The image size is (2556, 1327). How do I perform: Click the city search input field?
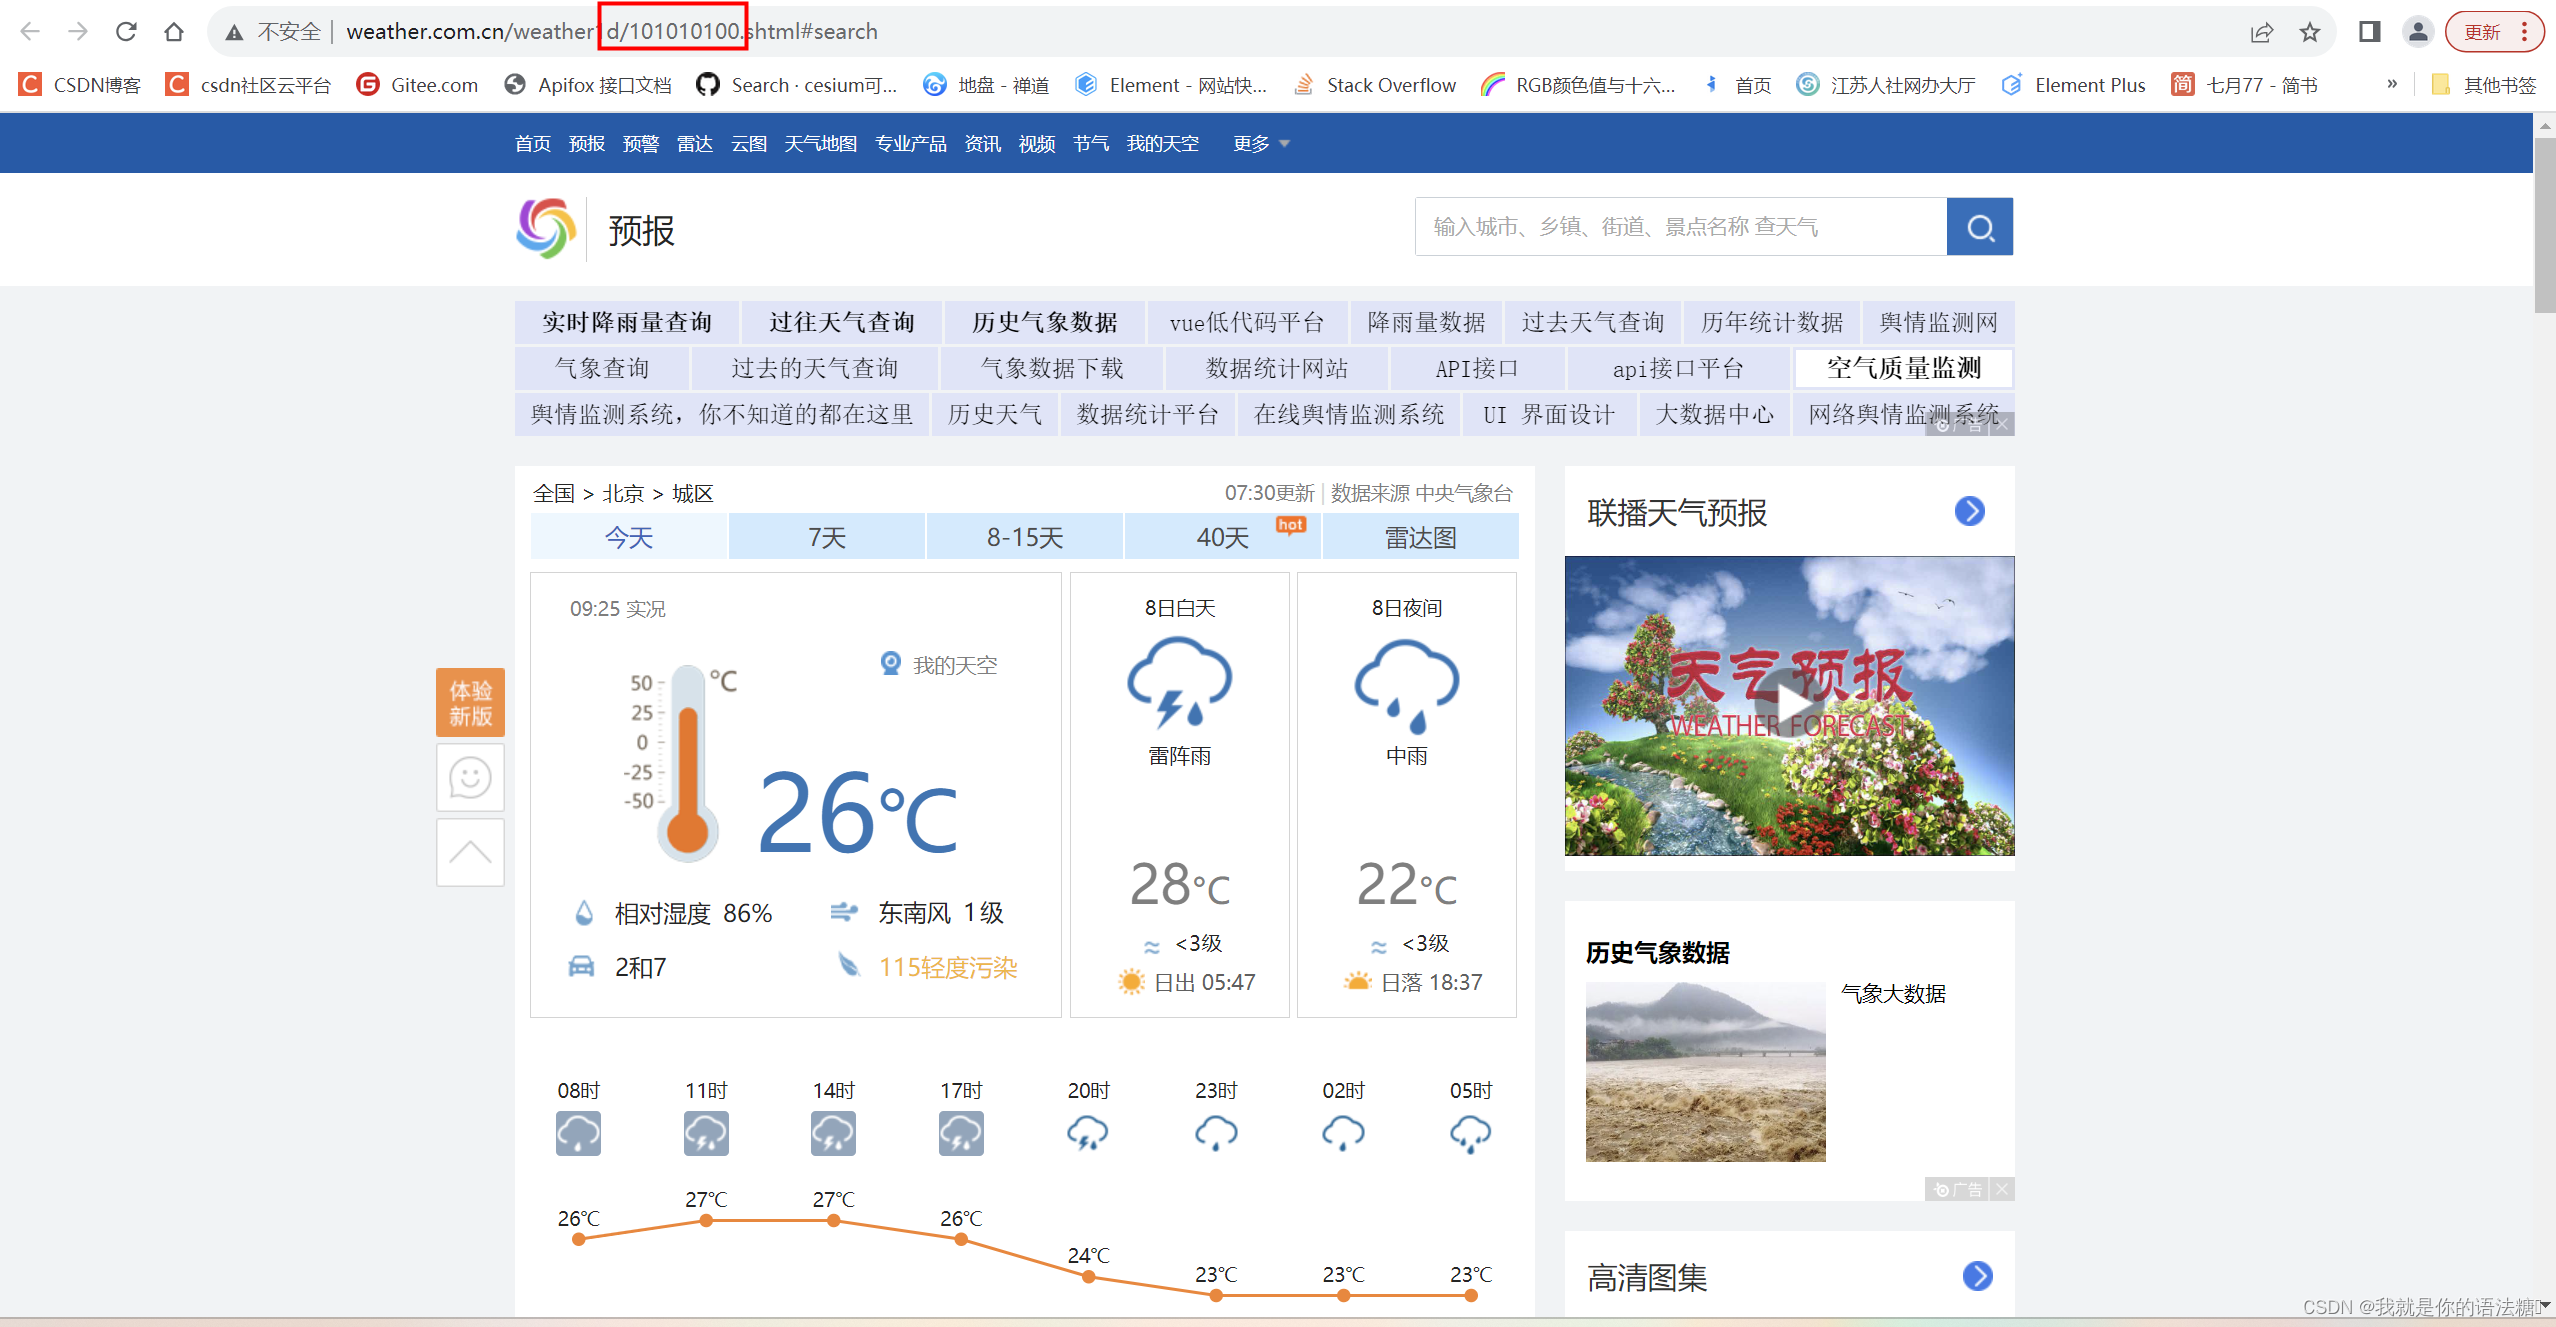coord(1680,226)
